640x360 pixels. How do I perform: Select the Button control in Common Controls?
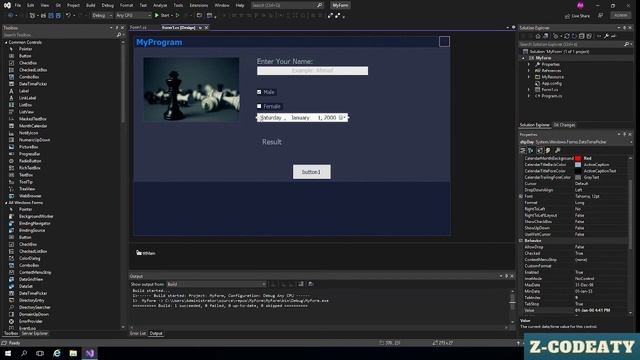pyautogui.click(x=25, y=56)
